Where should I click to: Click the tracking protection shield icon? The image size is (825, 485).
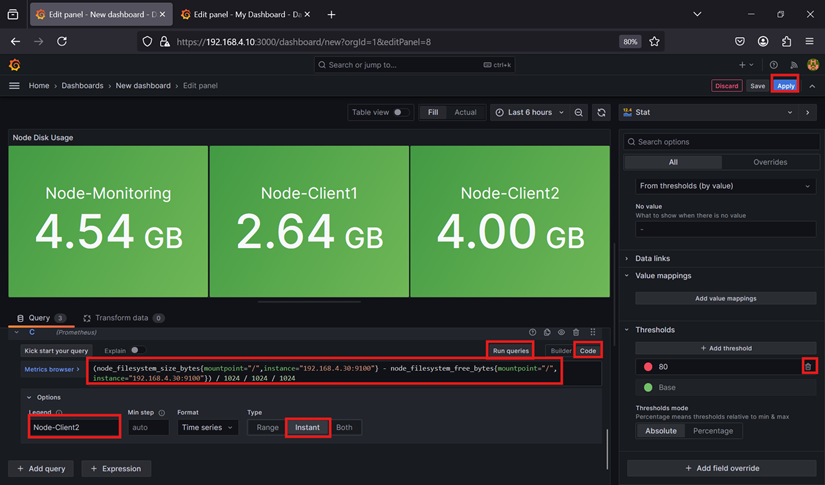[147, 42]
